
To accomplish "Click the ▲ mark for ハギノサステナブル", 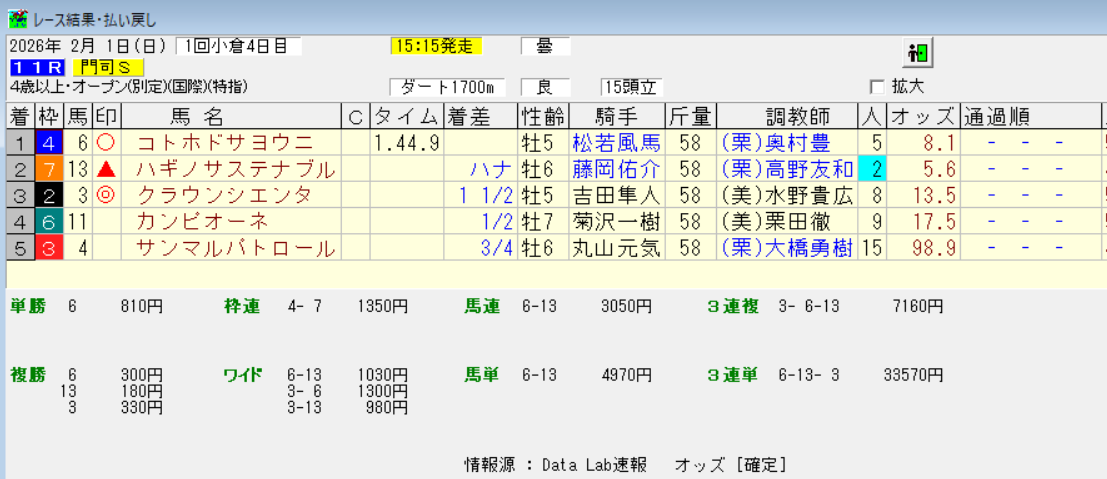I will 105,169.
